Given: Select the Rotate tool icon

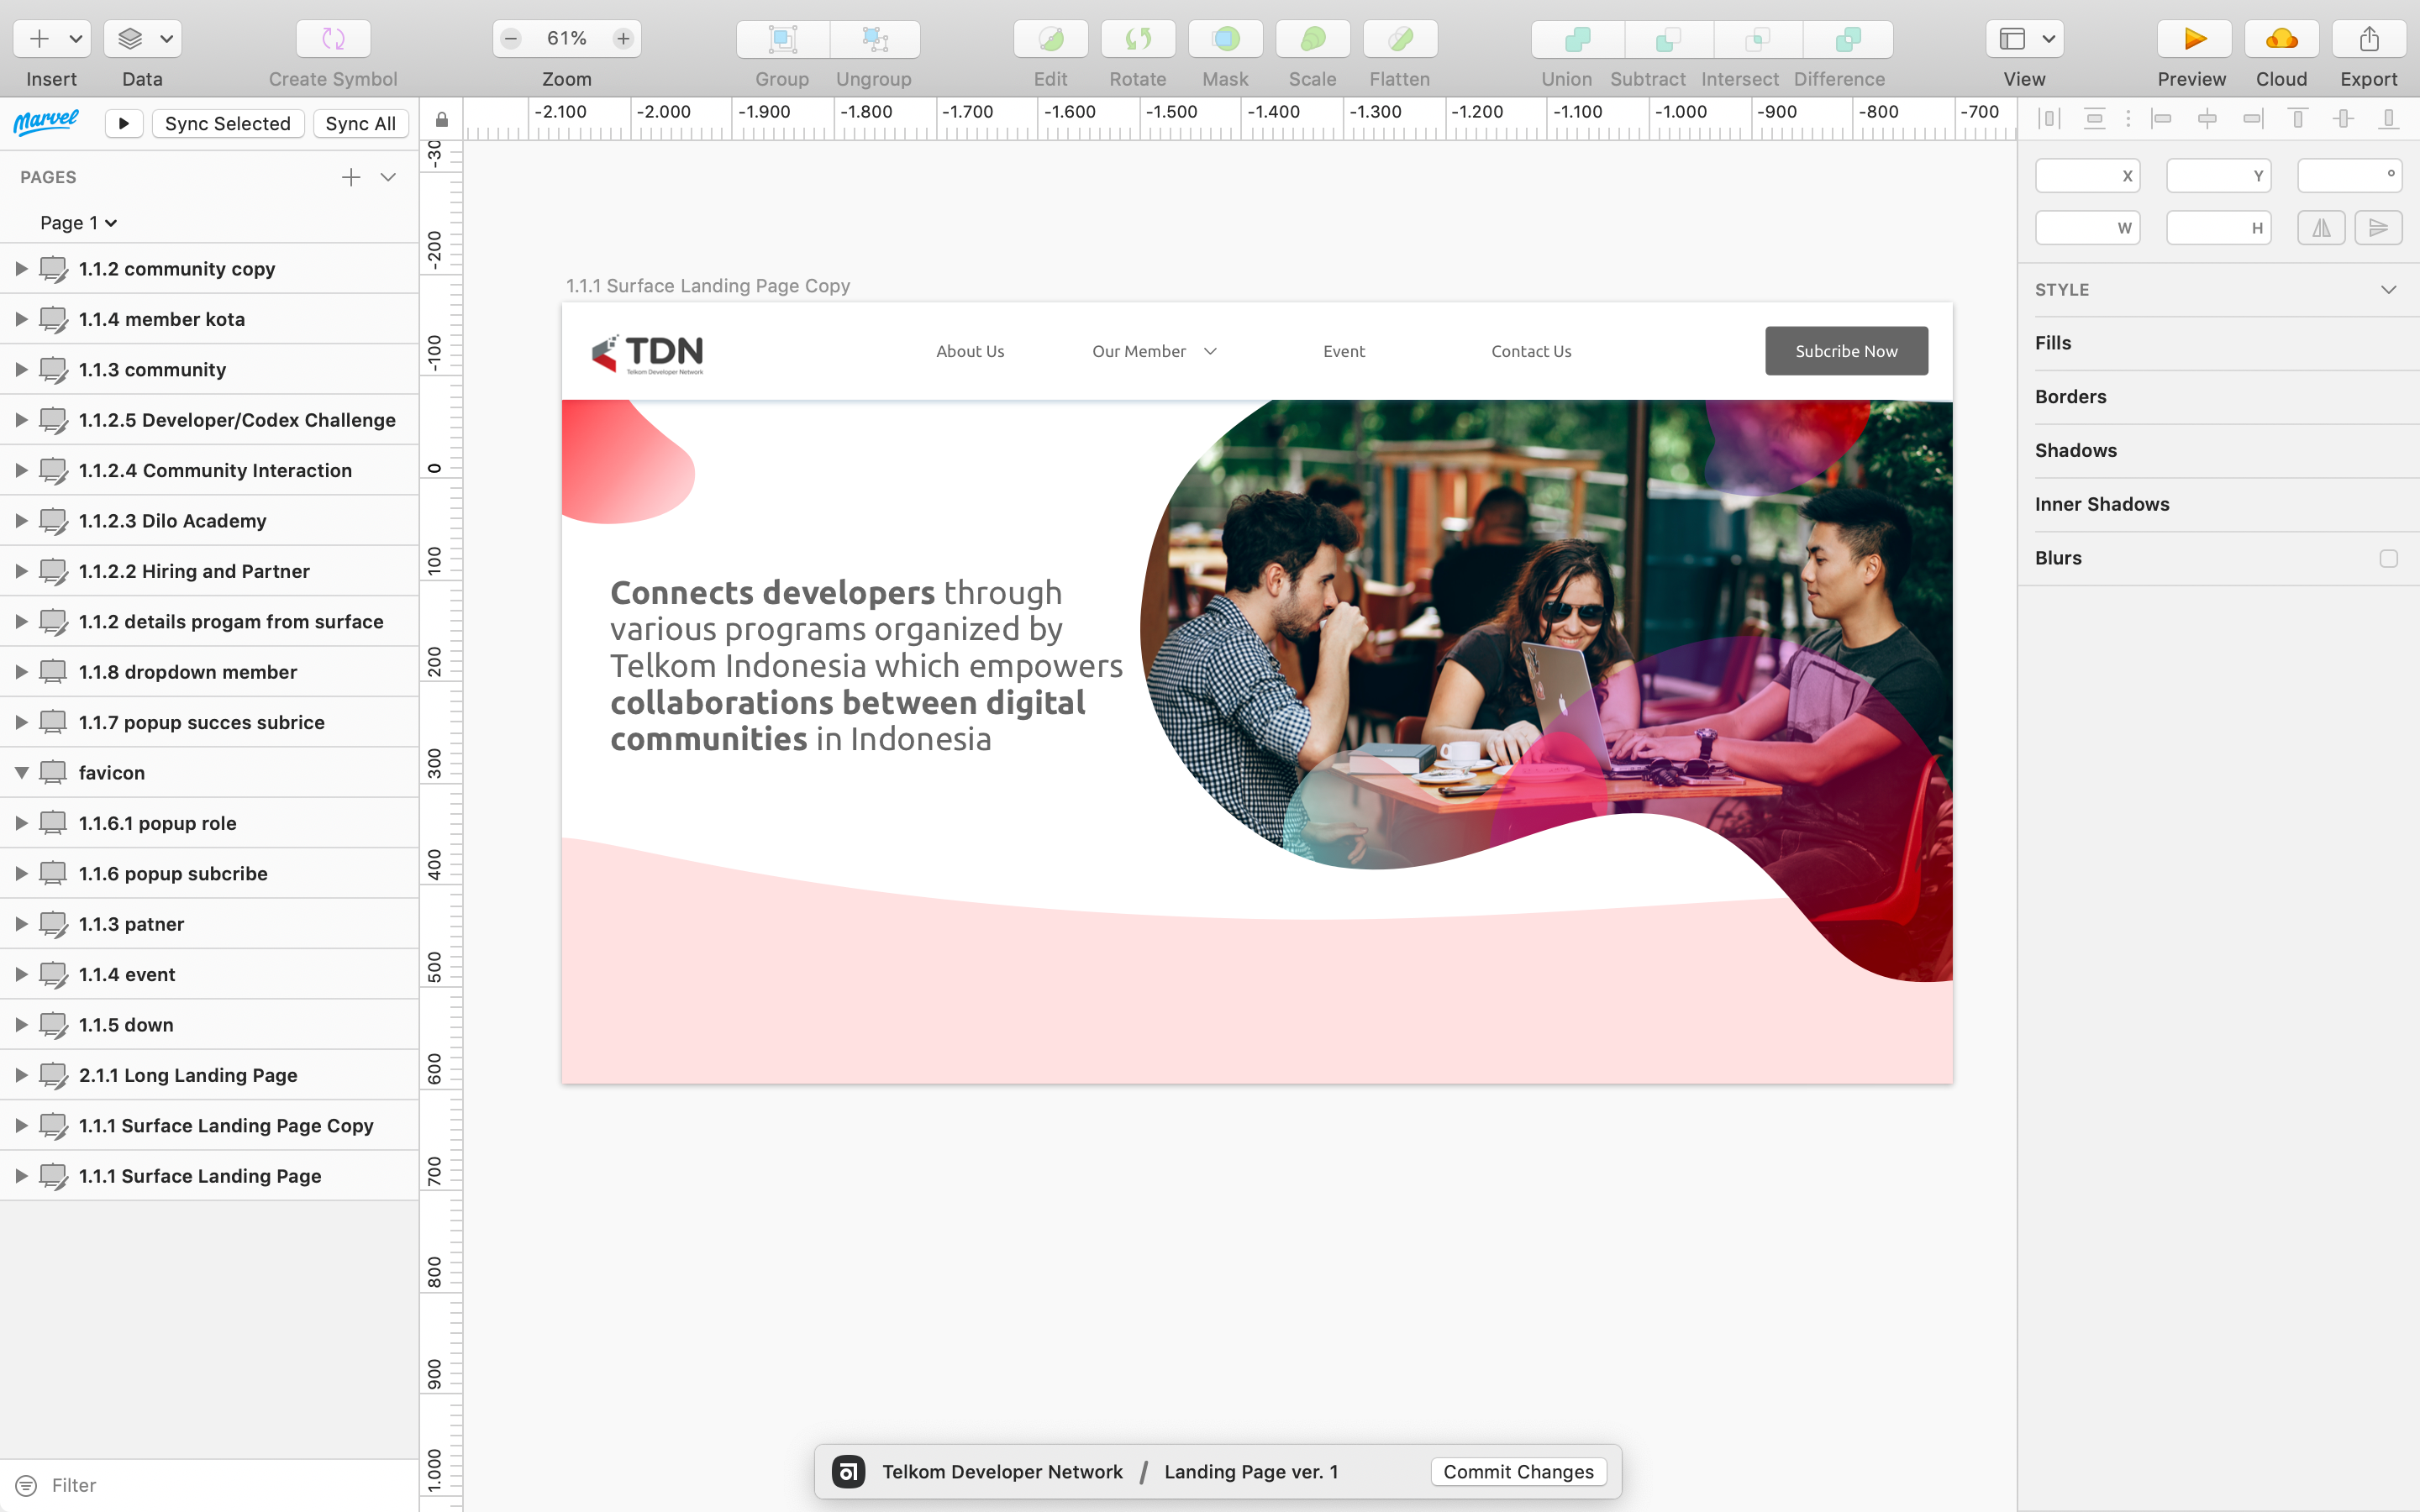Looking at the screenshot, I should click(x=1138, y=39).
